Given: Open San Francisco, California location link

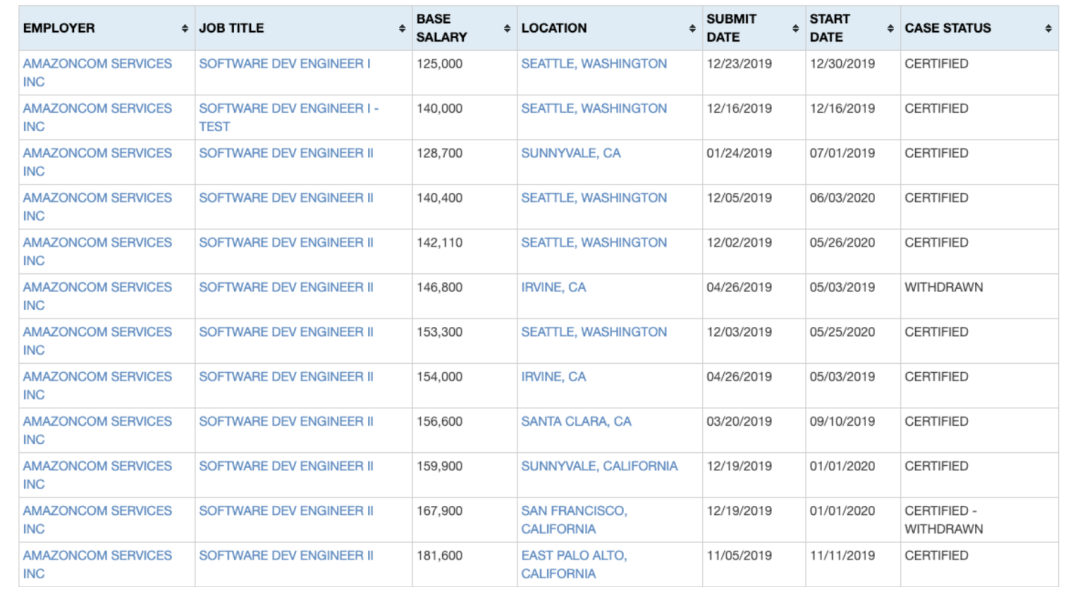Looking at the screenshot, I should click(x=574, y=520).
